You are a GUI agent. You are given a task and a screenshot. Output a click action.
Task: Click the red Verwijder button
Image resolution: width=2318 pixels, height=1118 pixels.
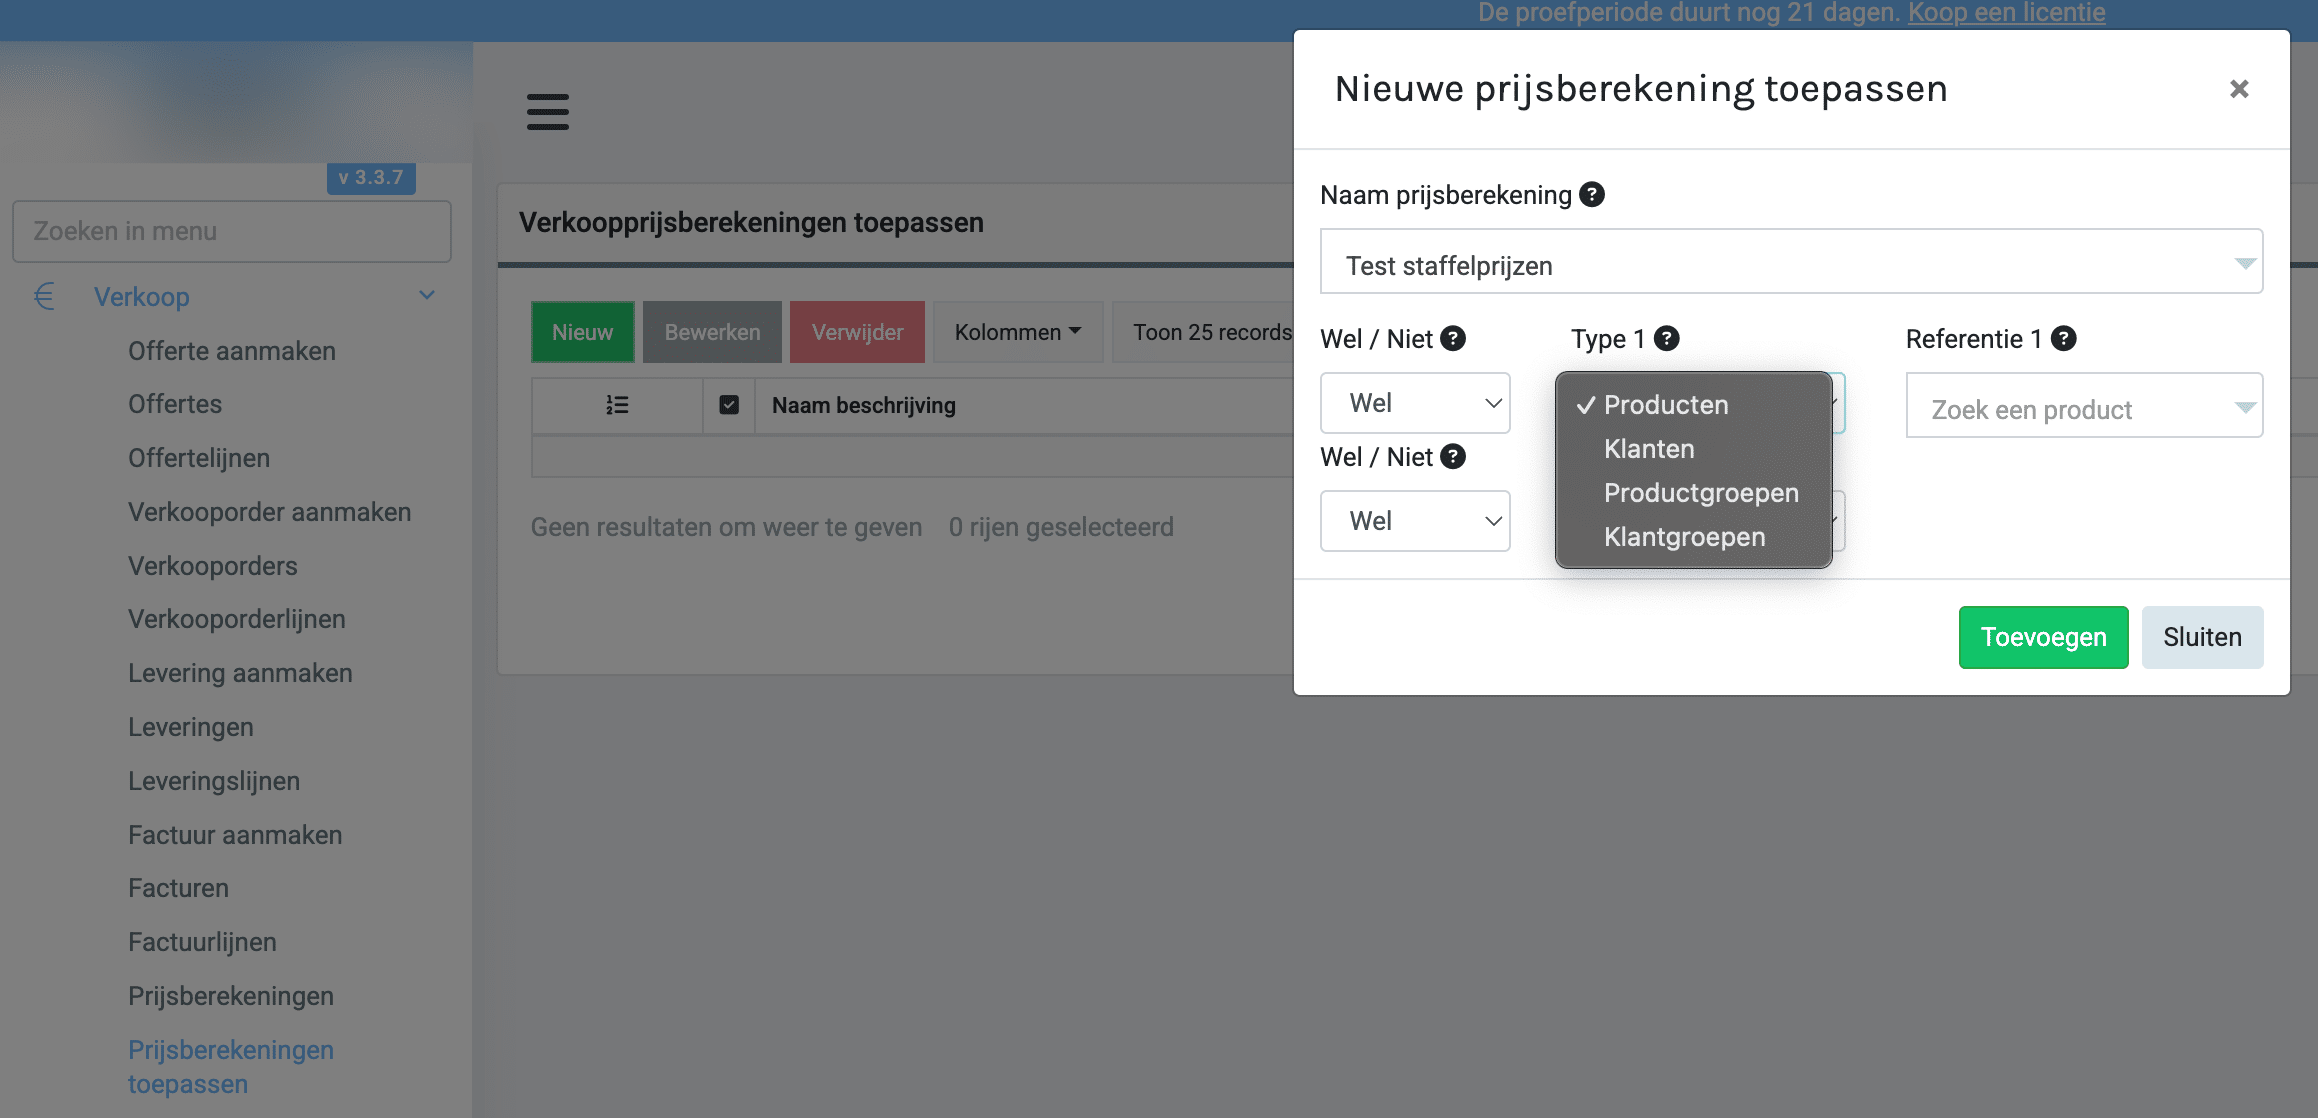coord(857,332)
